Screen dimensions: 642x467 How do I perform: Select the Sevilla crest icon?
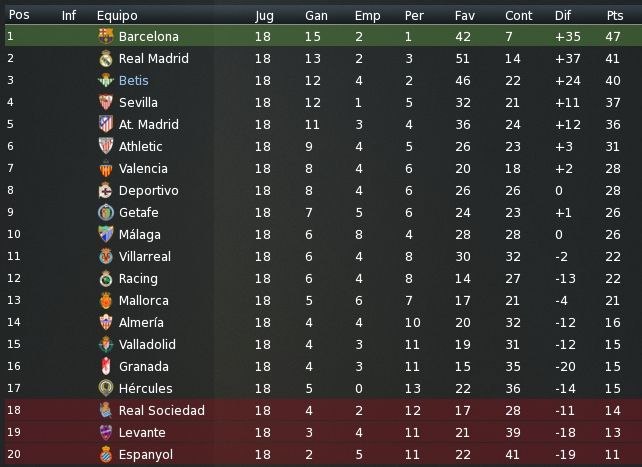click(x=106, y=102)
